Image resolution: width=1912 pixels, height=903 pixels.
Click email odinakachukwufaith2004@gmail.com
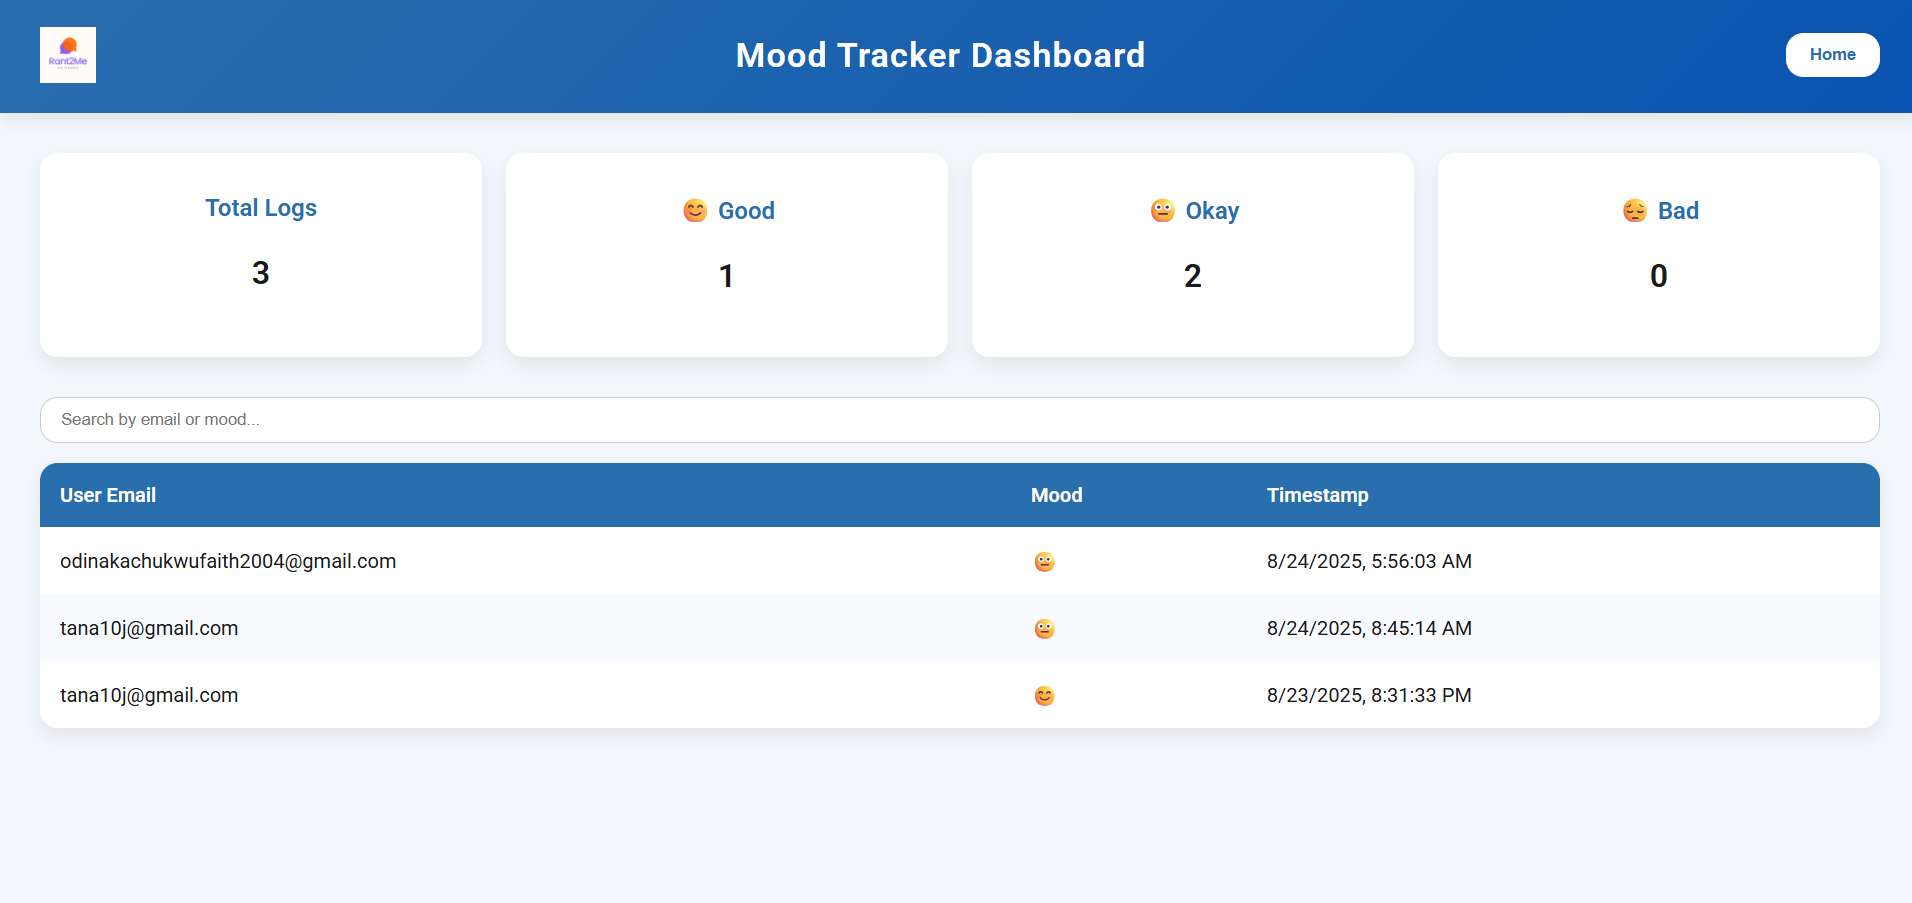pos(228,561)
